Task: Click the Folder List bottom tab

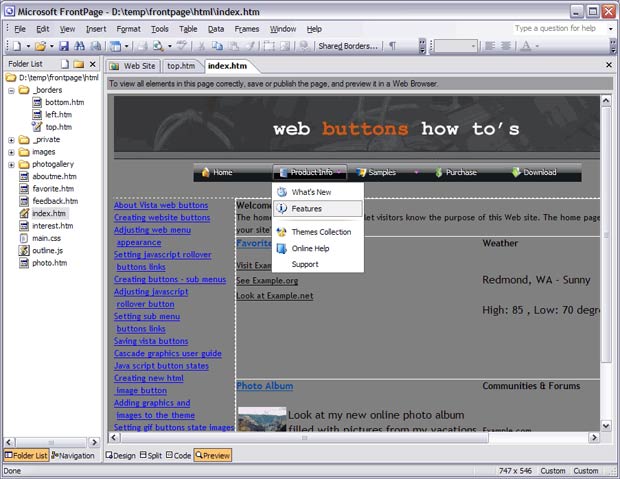Action: (26, 456)
